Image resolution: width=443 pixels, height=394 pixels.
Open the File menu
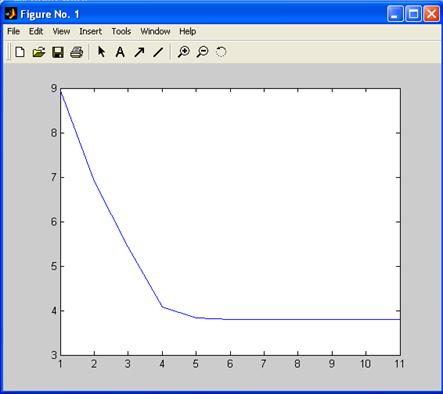(13, 31)
